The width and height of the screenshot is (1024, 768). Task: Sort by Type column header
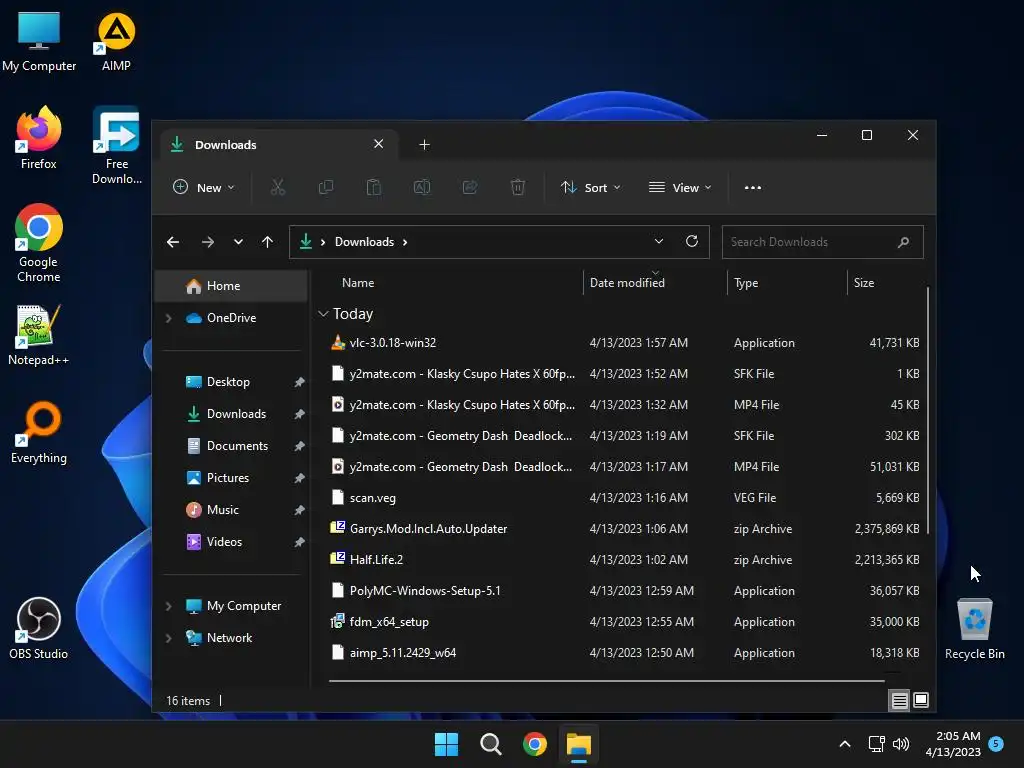point(746,283)
